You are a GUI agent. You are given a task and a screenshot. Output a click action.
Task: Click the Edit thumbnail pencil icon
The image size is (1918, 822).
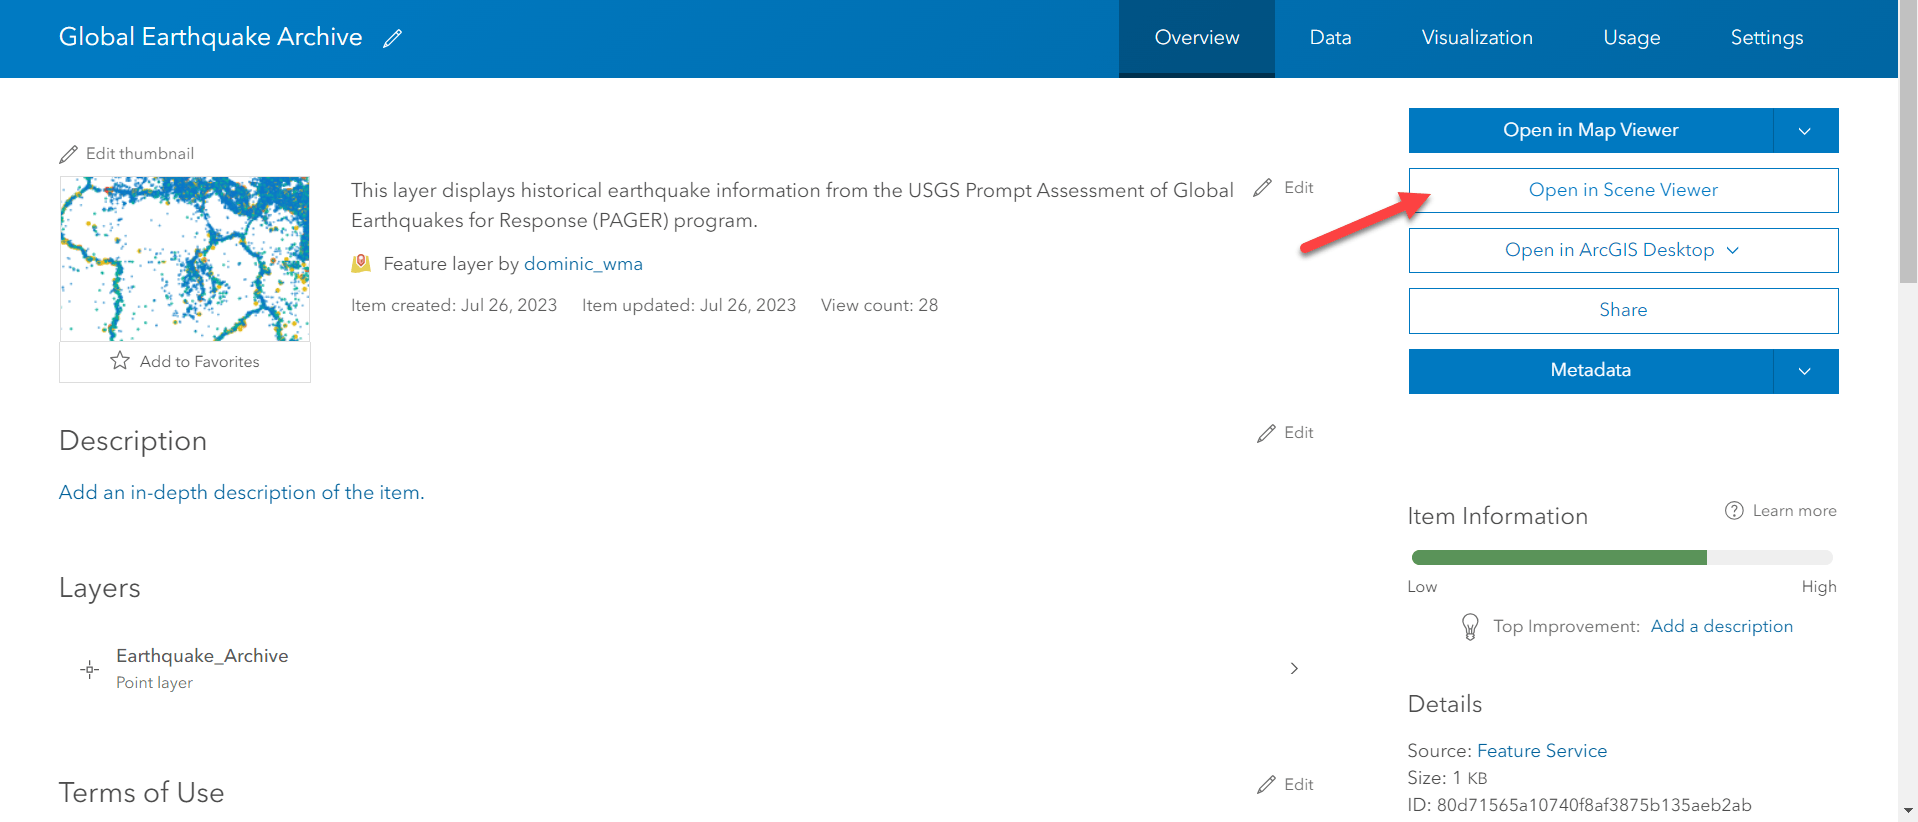69,154
